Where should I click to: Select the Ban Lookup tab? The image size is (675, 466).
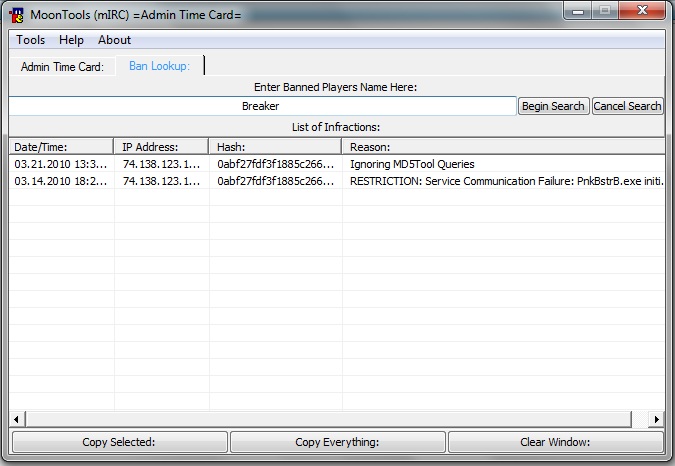(159, 66)
